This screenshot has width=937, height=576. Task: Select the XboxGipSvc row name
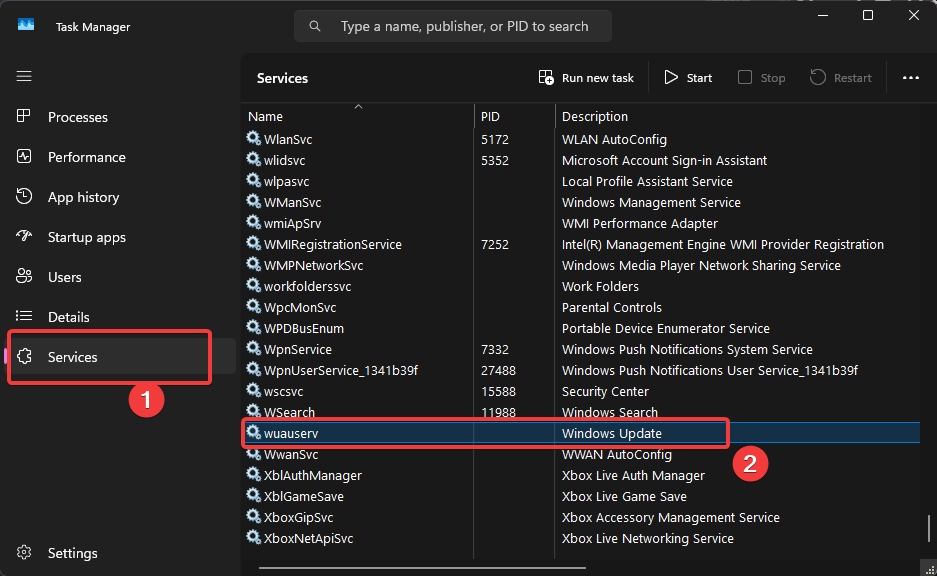tap(299, 517)
